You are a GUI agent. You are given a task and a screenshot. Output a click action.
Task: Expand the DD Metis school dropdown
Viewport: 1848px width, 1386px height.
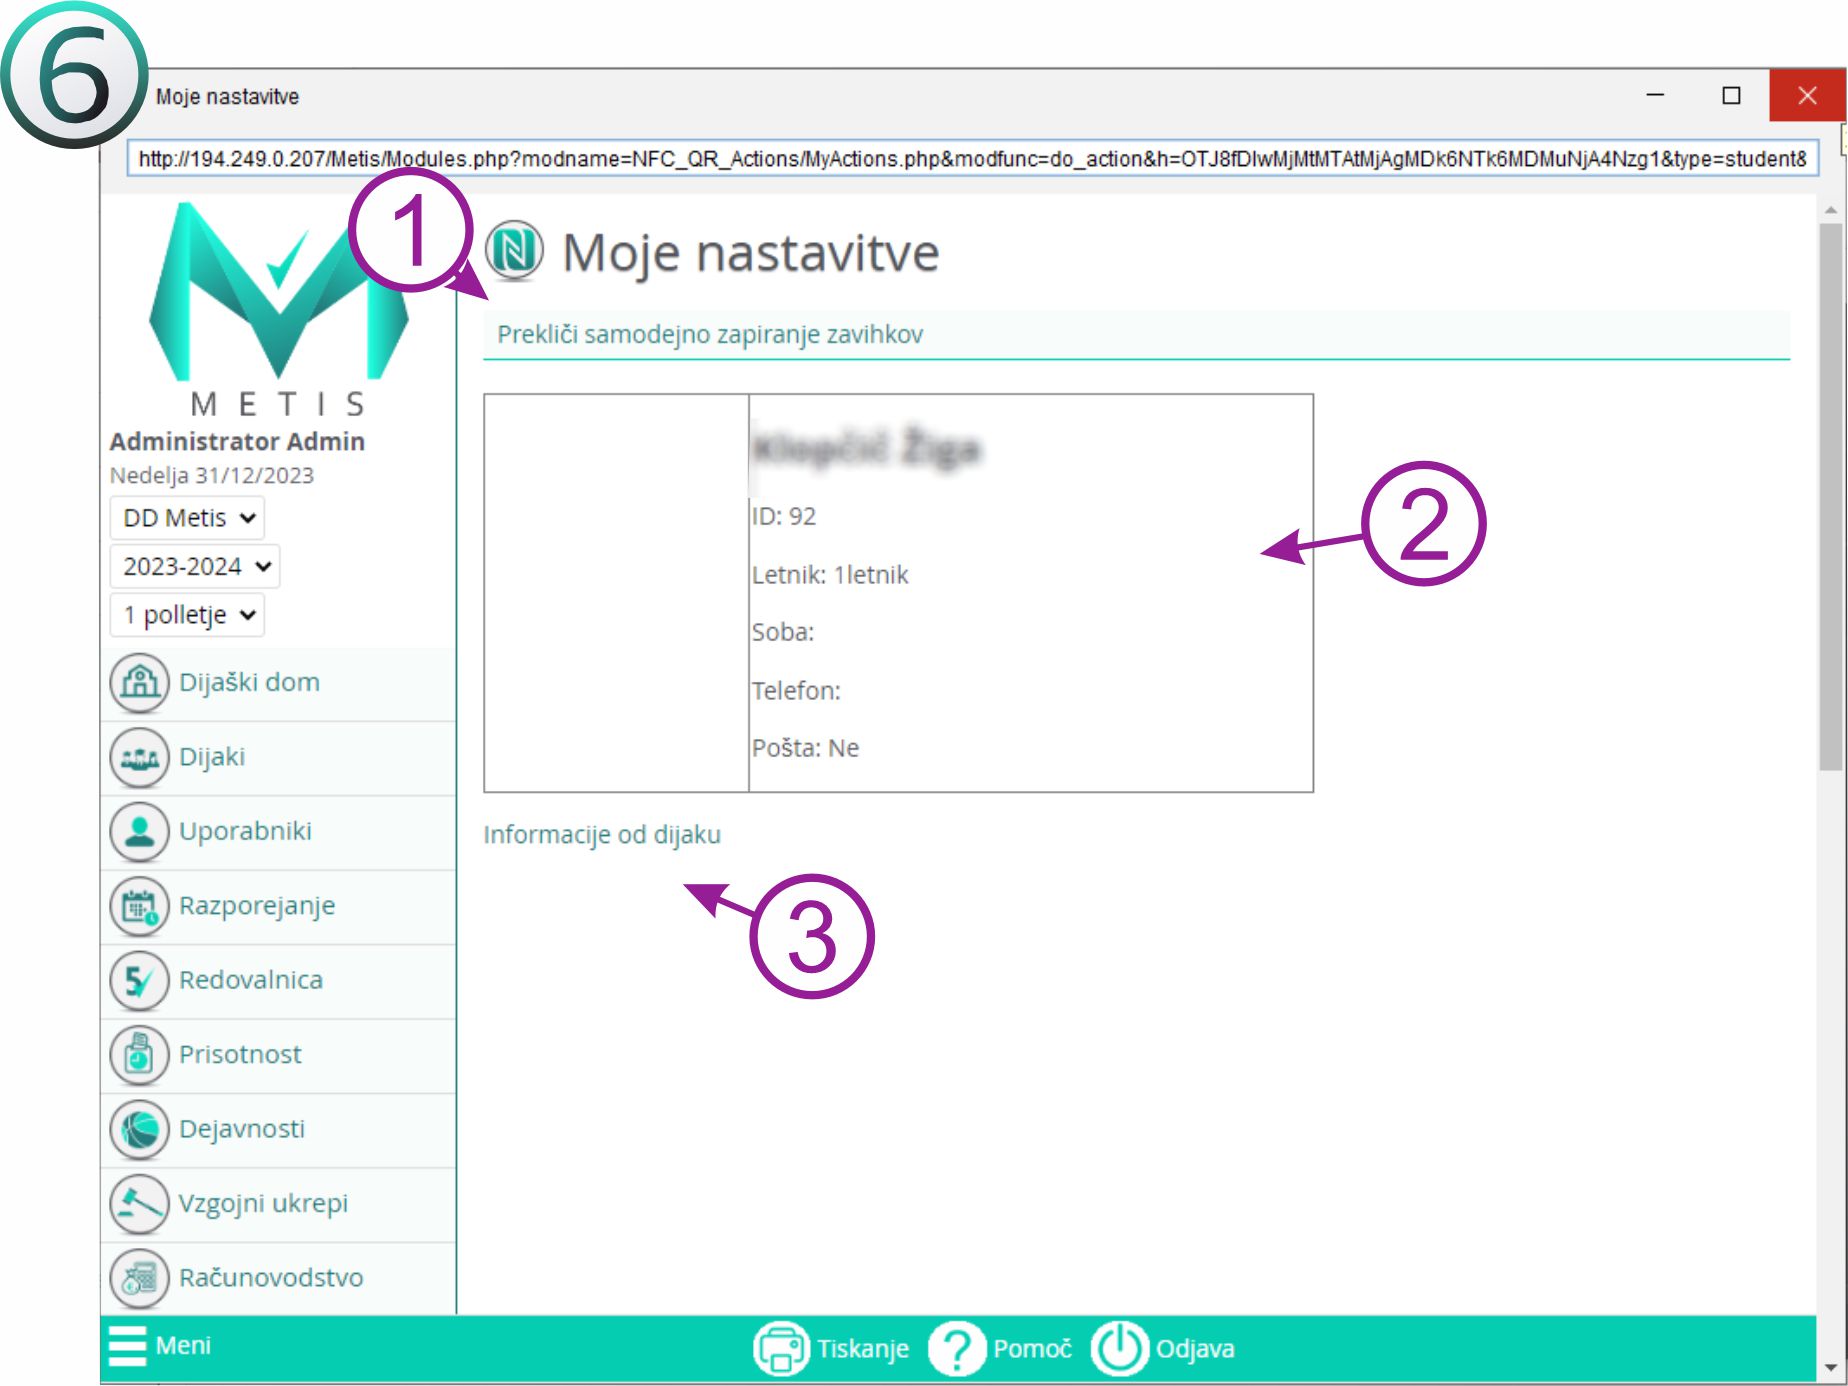pyautogui.click(x=187, y=518)
